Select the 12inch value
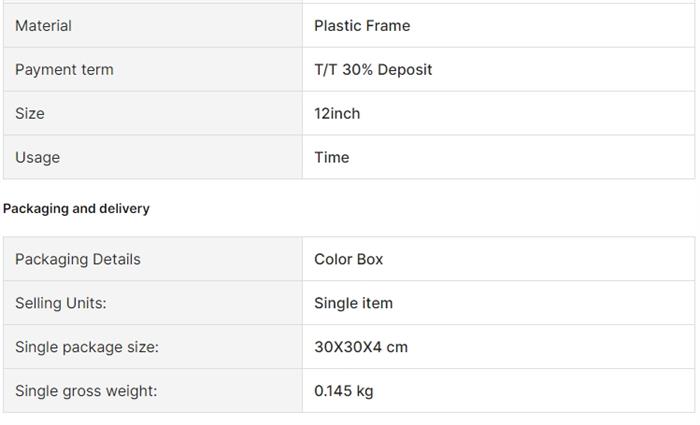Screen dimensions: 700x425 click(337, 113)
